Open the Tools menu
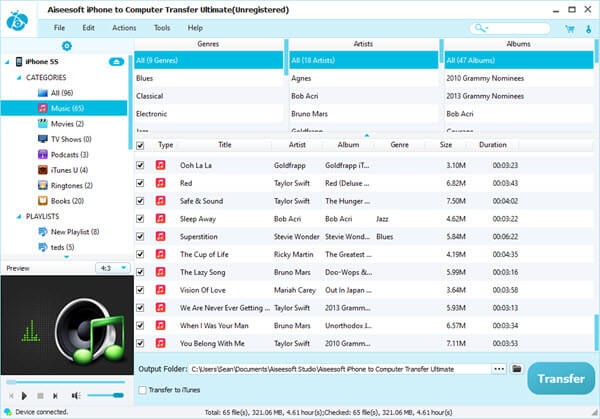 click(162, 28)
